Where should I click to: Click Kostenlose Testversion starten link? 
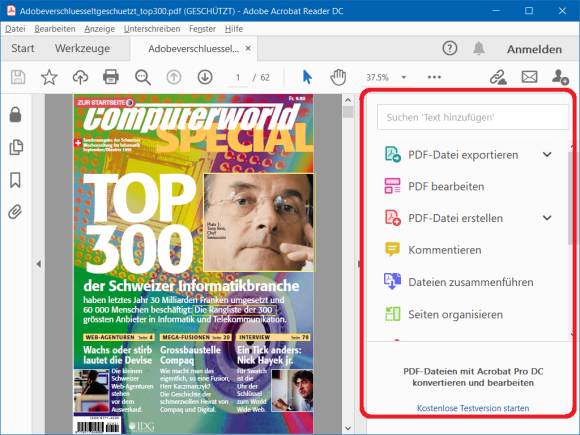point(473,408)
